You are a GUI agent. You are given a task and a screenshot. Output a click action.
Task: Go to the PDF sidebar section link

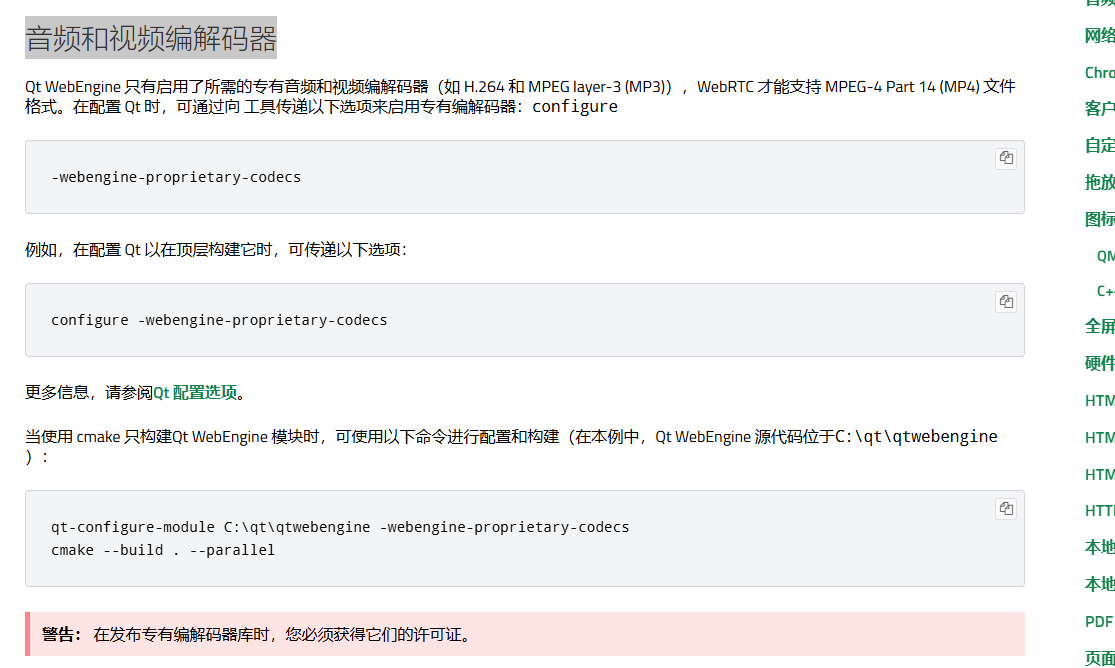coord(1099,622)
